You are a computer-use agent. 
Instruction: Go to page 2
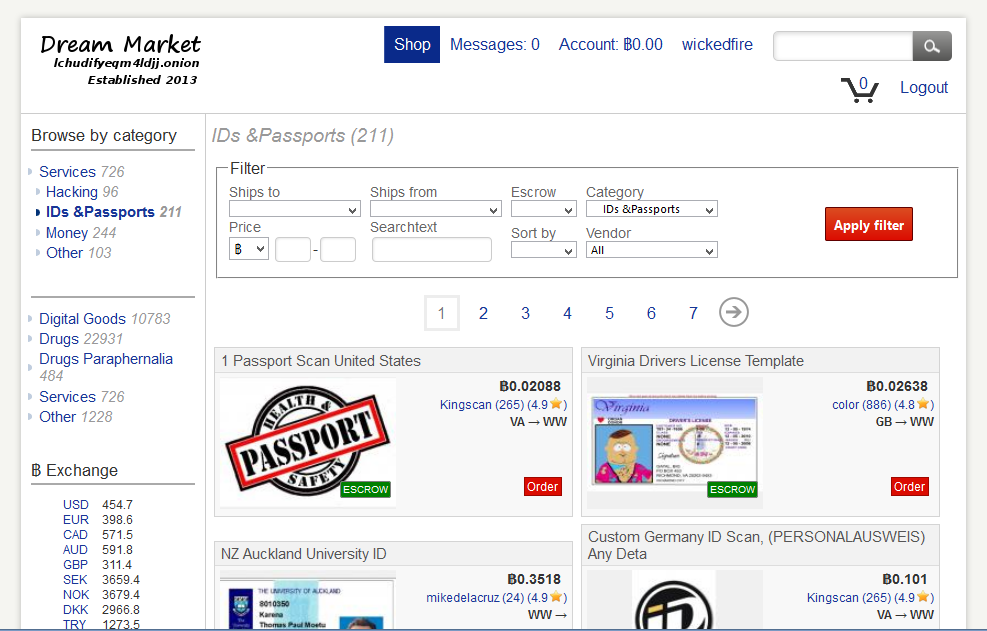pos(483,313)
